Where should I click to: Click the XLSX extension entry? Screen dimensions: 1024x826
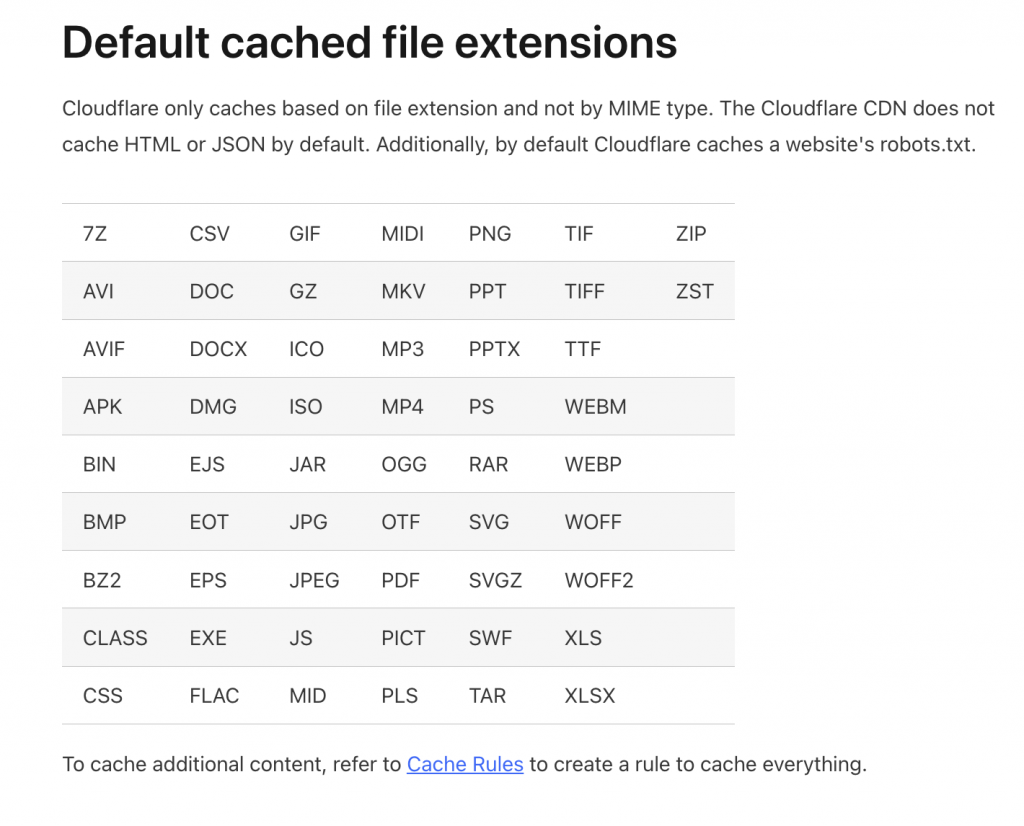[590, 695]
